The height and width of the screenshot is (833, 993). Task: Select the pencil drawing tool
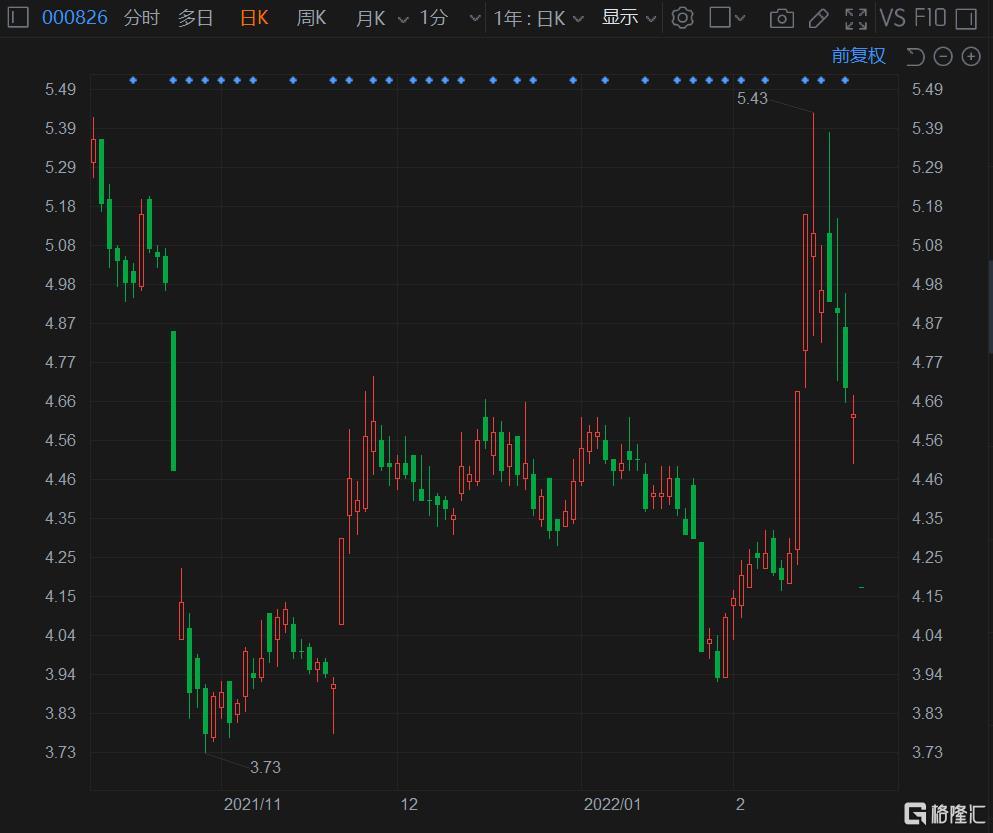818,18
